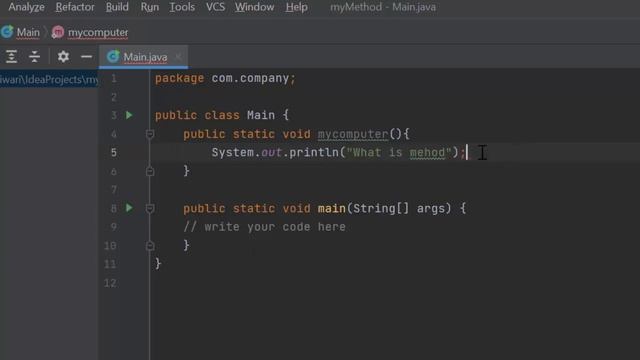The image size is (640, 360).
Task: Click 'package' keyword on line 1
Action: pos(179,78)
